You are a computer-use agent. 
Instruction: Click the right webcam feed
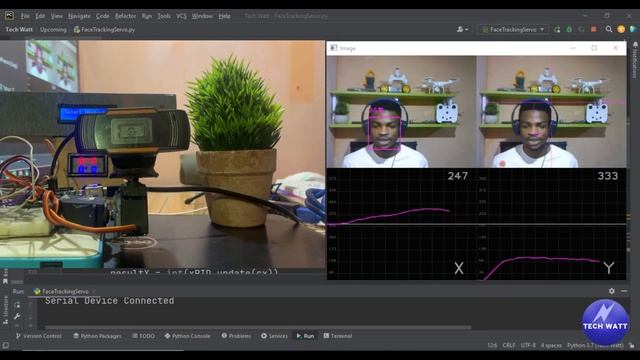click(551, 112)
